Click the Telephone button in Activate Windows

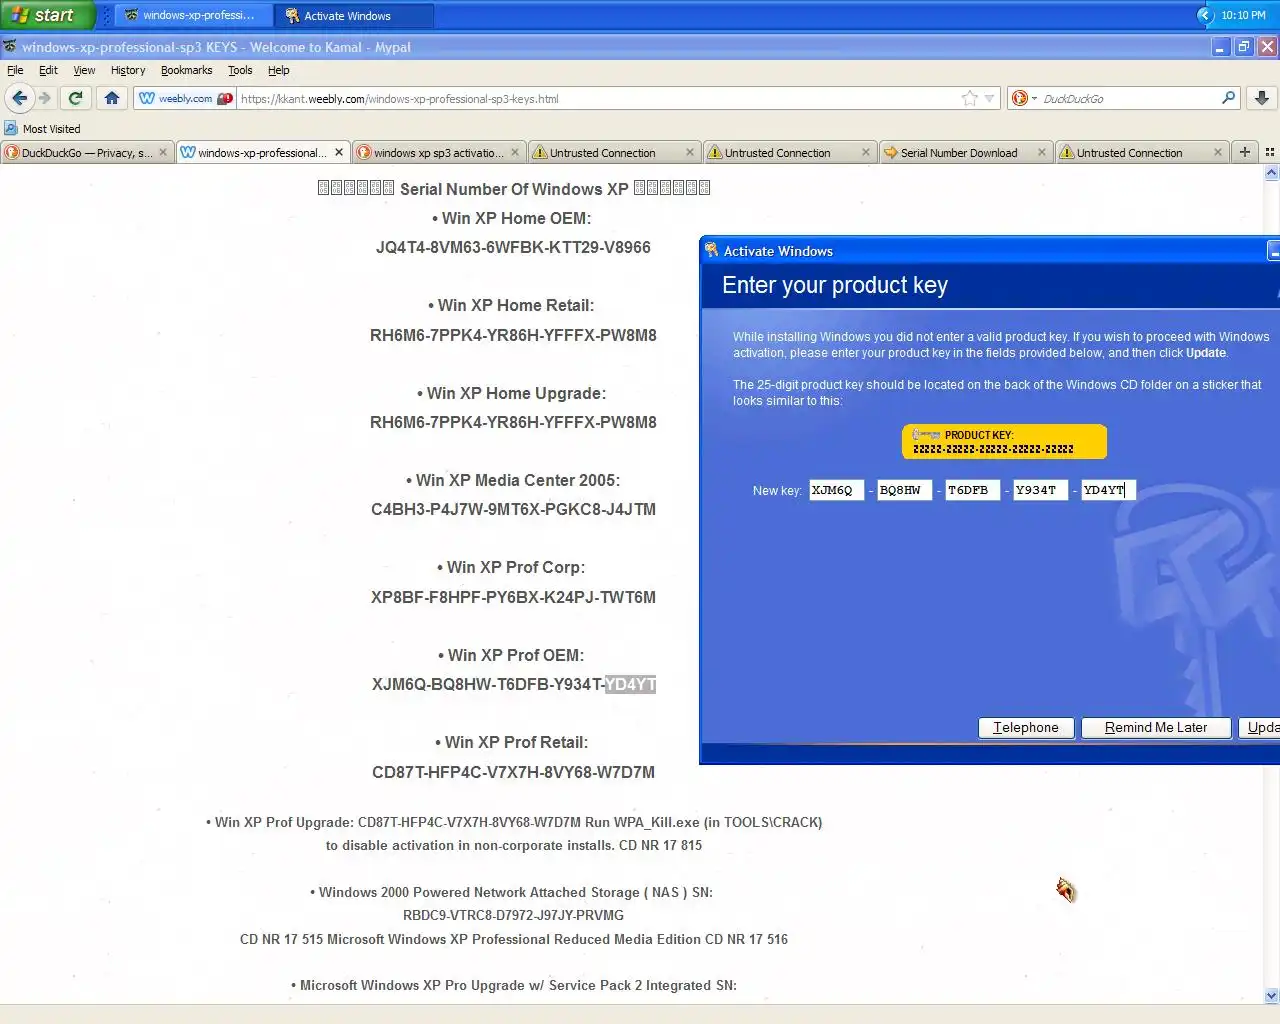click(1026, 728)
